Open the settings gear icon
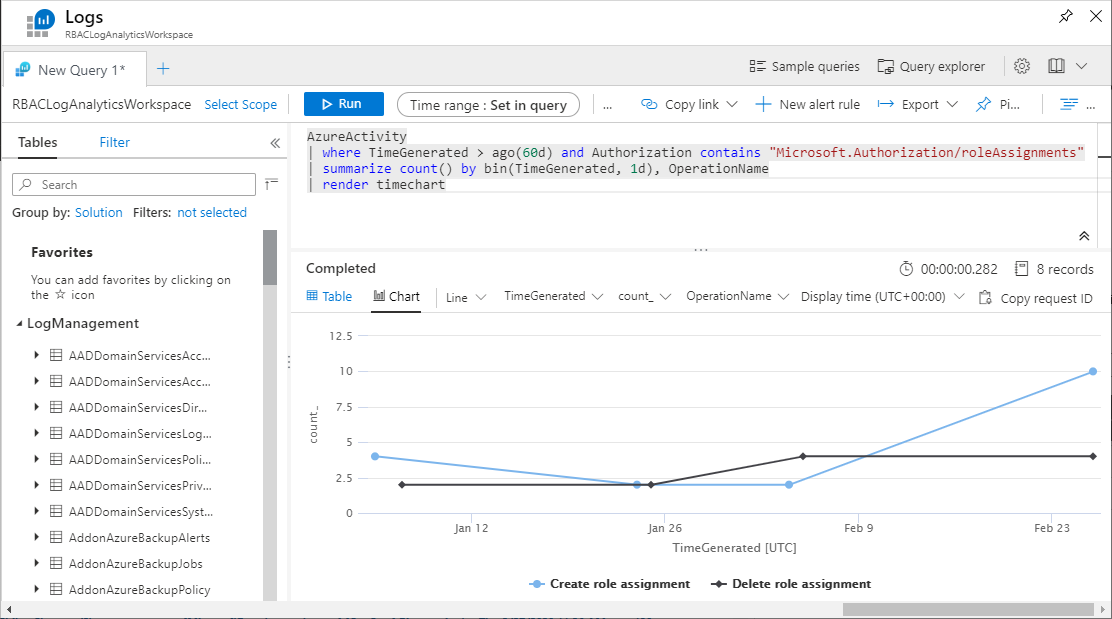 point(1021,66)
